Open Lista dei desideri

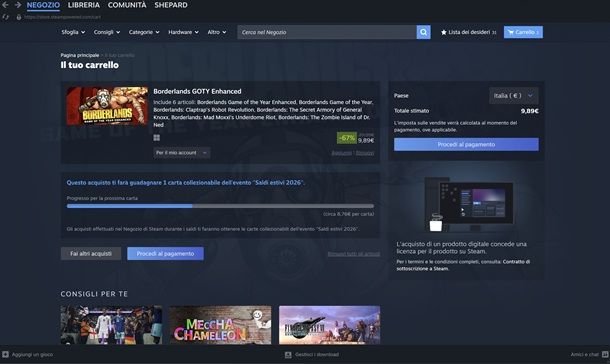468,32
